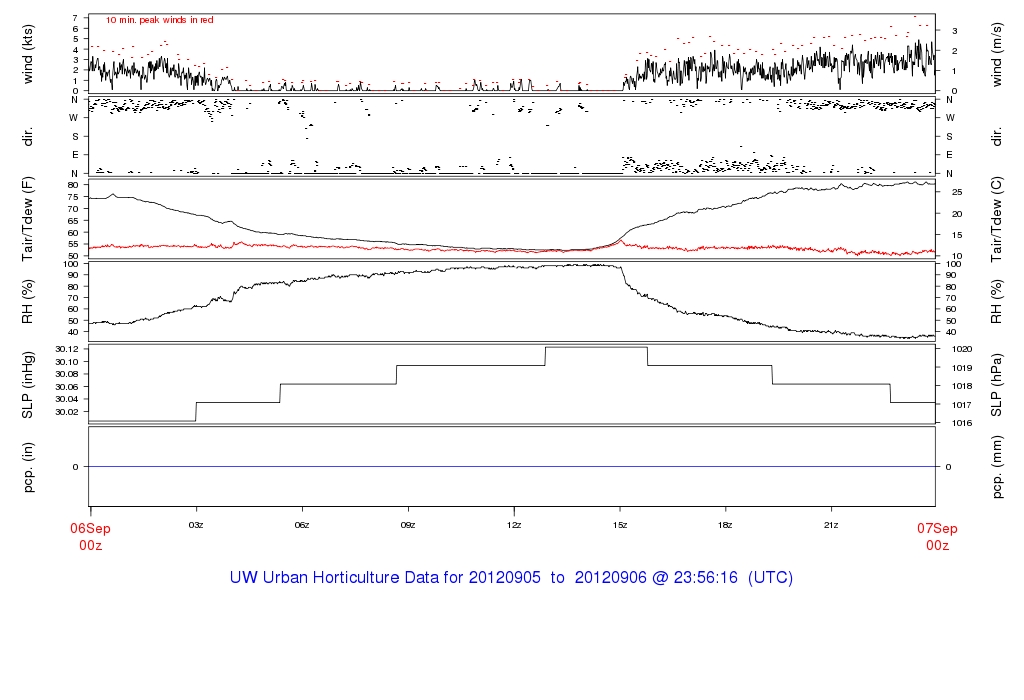Select the "15z" time tick label
This screenshot has height=700, width=1024.
pyautogui.click(x=620, y=525)
